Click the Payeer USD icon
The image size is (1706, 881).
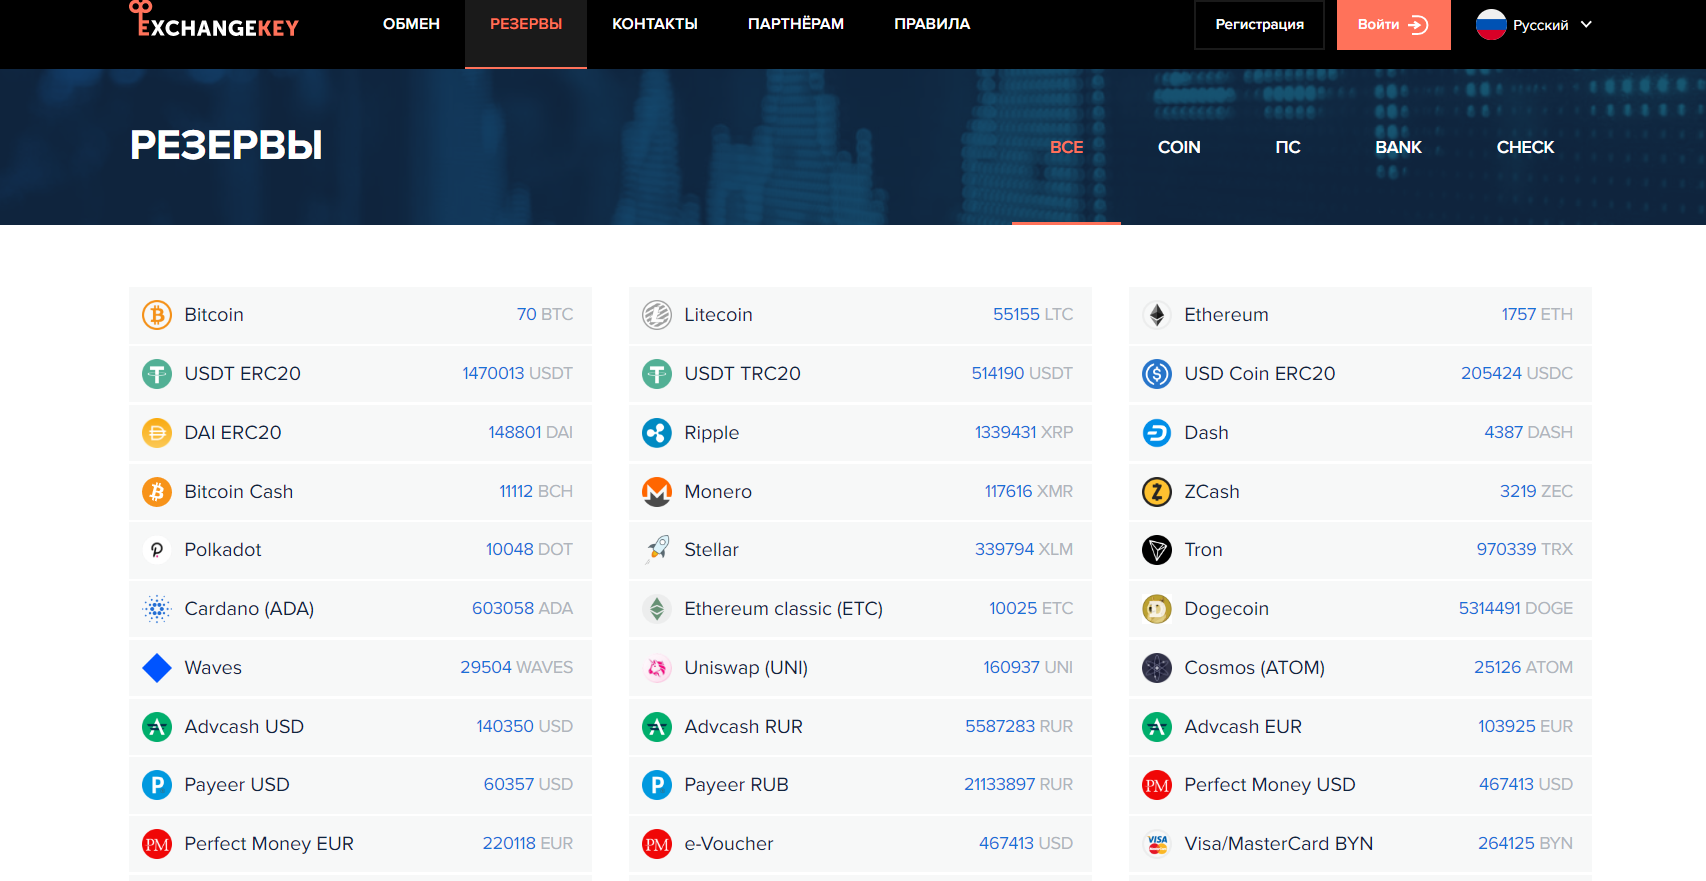(x=157, y=785)
